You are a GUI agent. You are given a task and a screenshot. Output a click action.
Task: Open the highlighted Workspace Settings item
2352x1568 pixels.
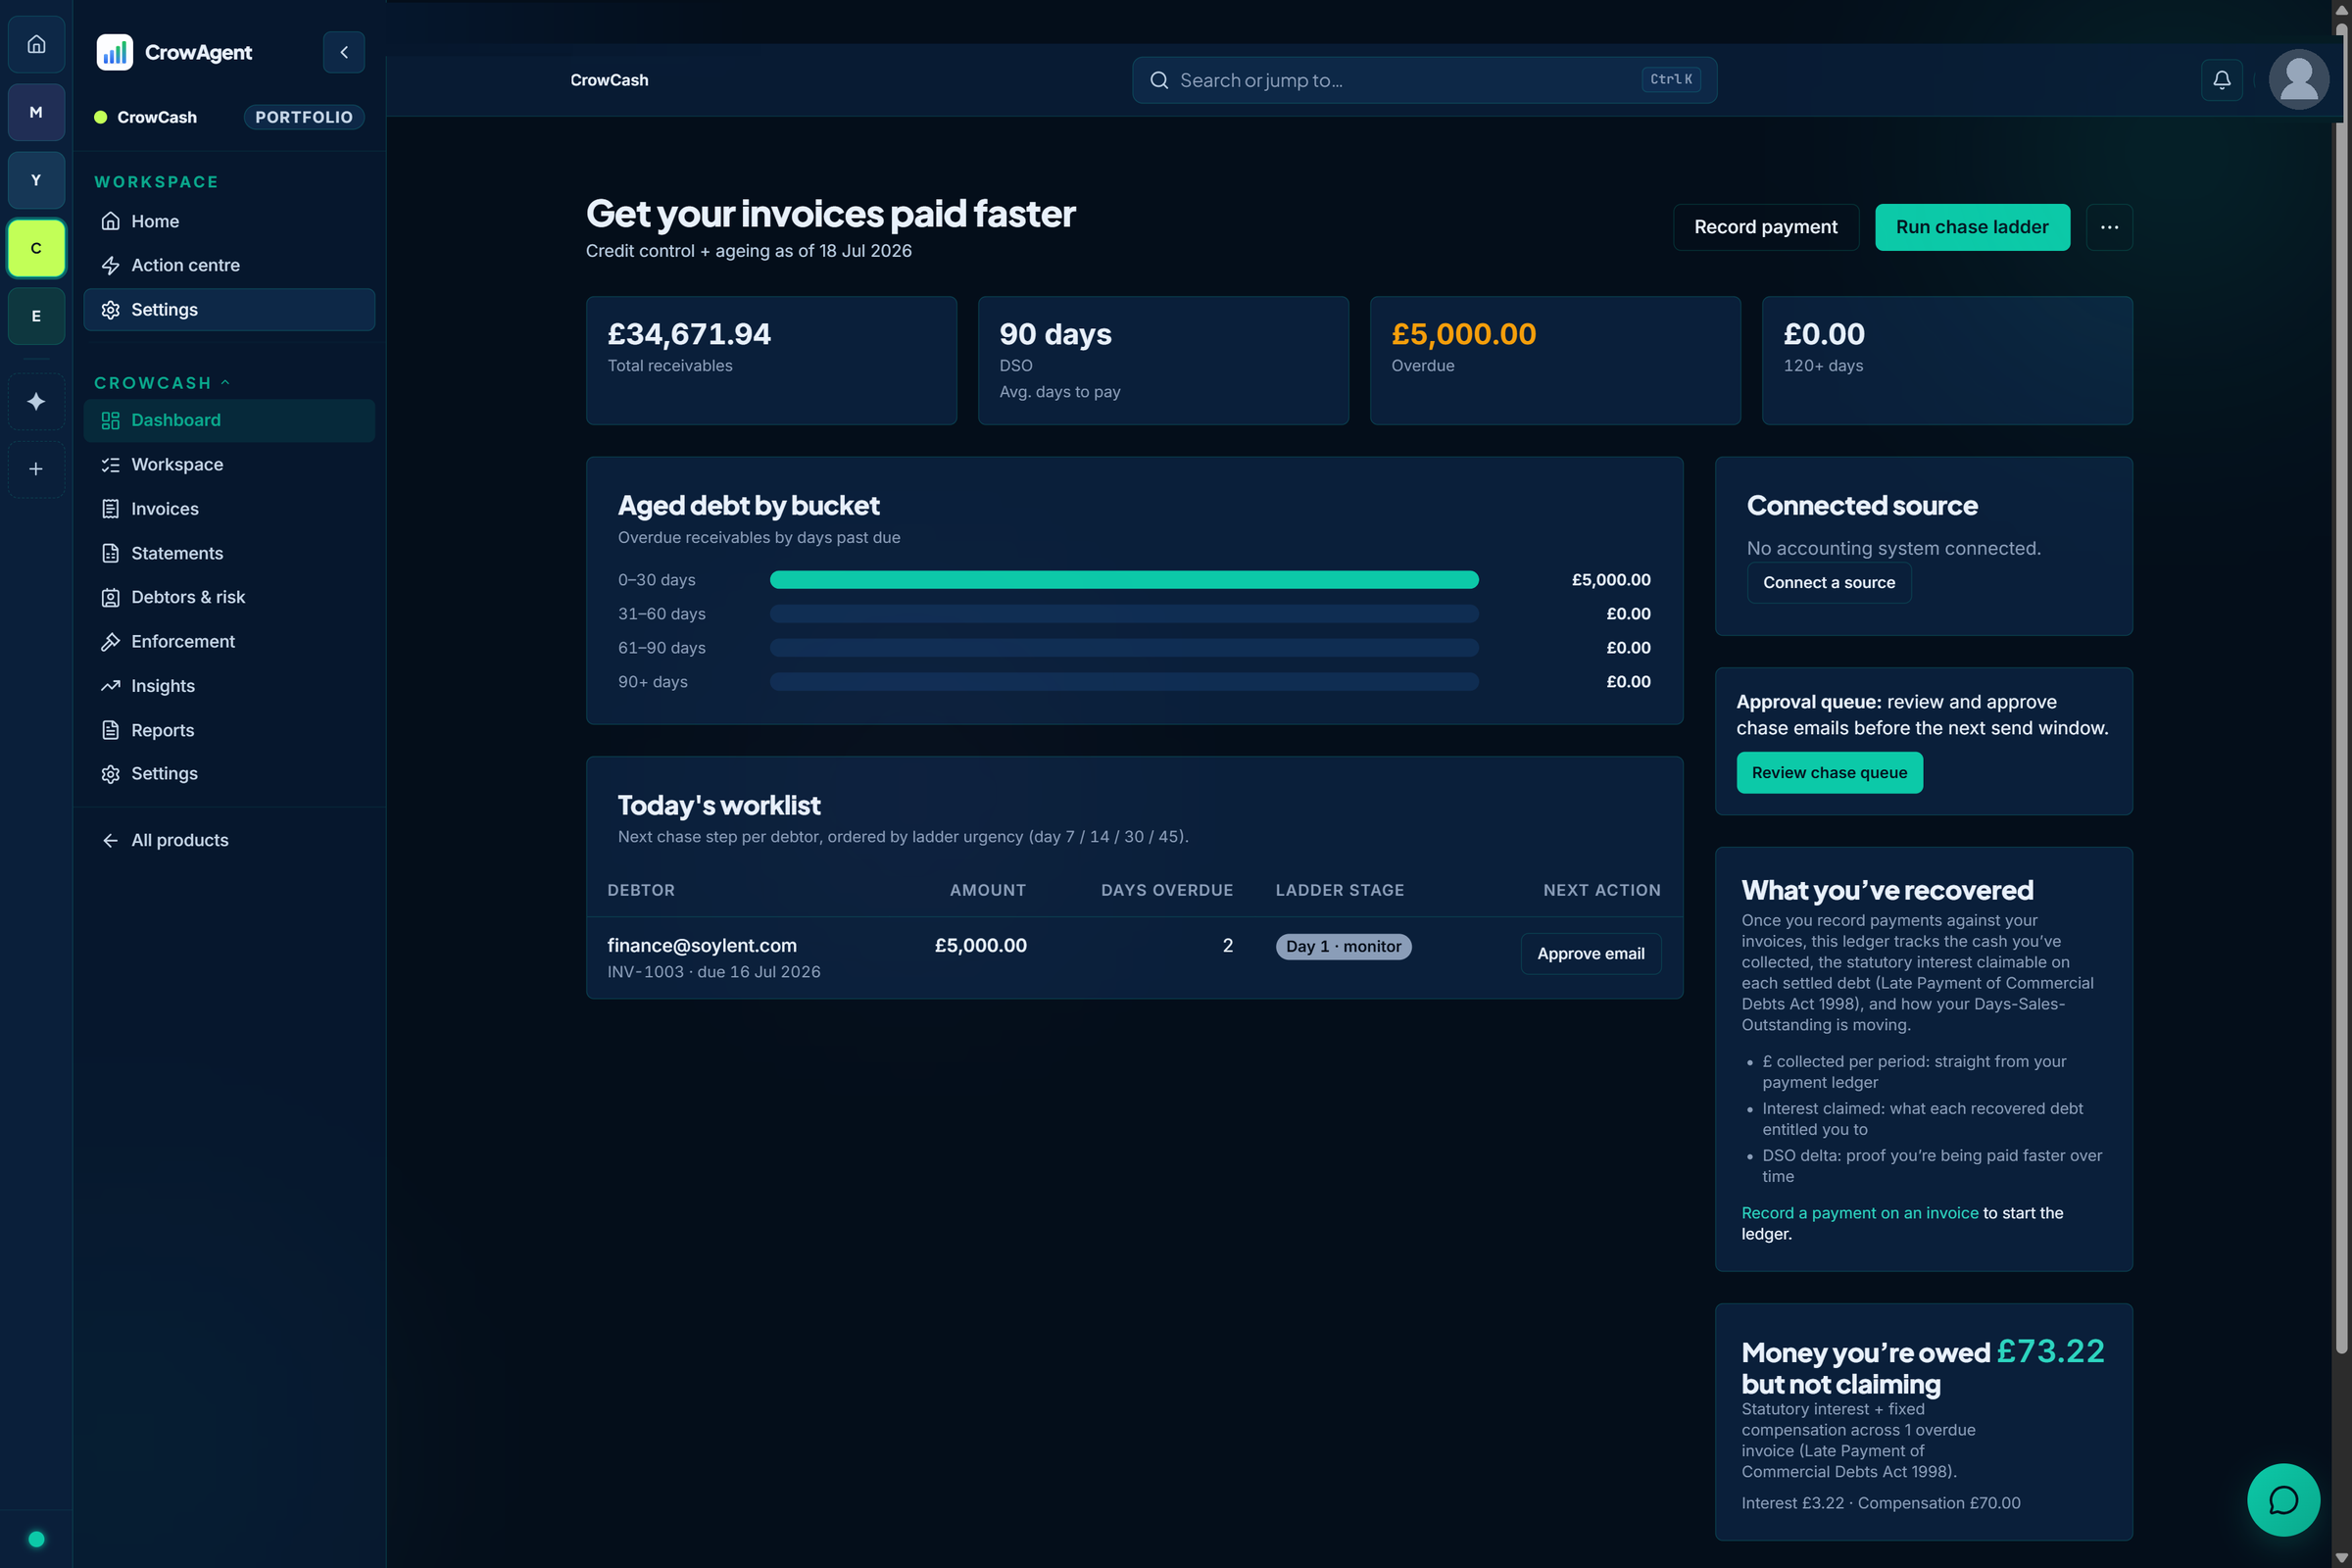pyautogui.click(x=229, y=310)
